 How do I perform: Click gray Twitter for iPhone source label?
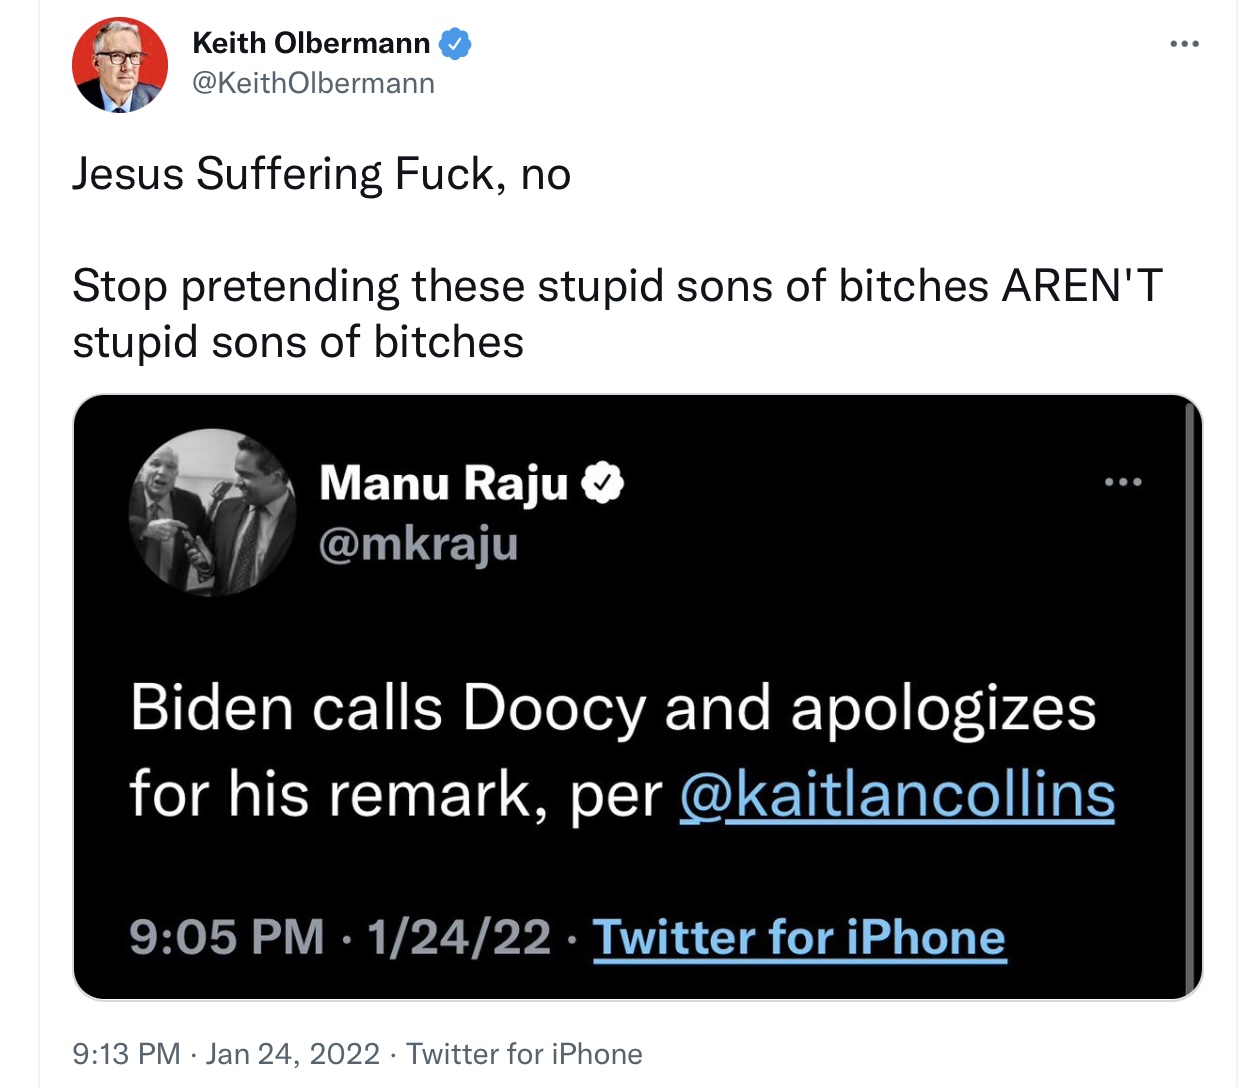524,1054
